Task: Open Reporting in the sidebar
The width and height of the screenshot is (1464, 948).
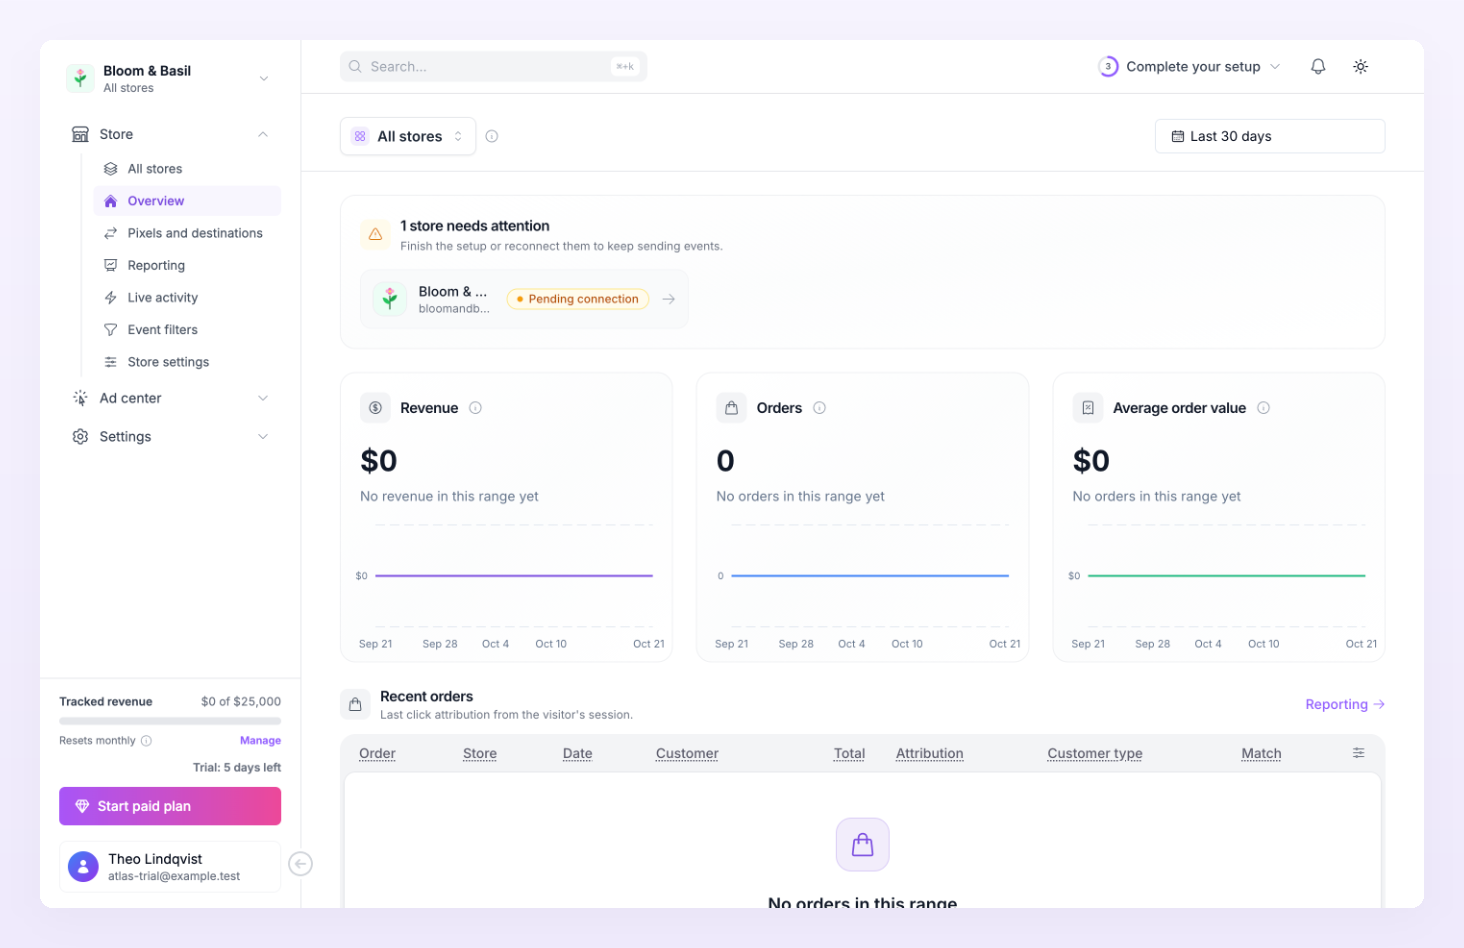Action: point(187,265)
